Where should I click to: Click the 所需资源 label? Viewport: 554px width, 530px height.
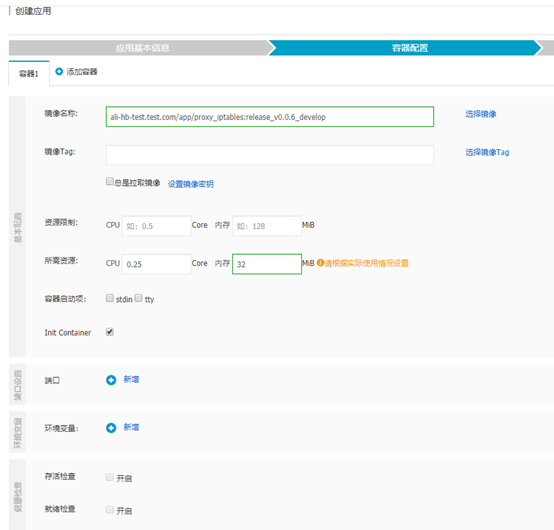[61, 261]
